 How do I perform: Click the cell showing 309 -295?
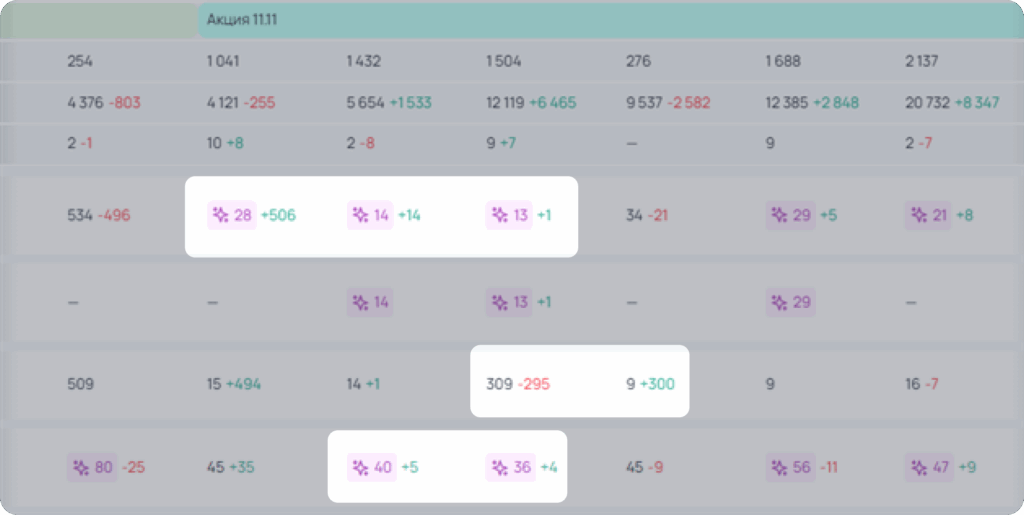click(x=518, y=384)
